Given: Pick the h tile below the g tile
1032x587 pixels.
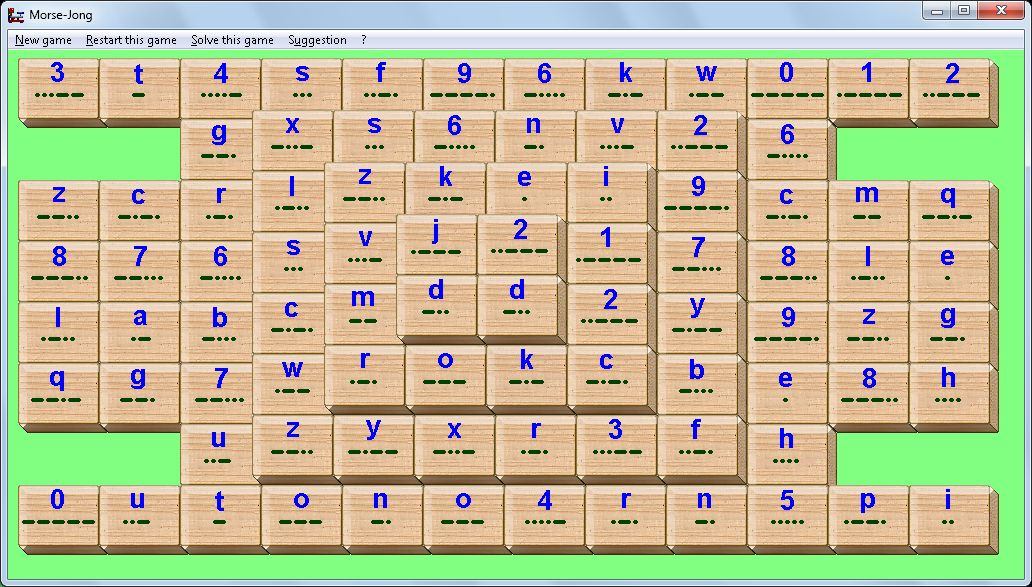Looking at the screenshot, I should (x=949, y=392).
